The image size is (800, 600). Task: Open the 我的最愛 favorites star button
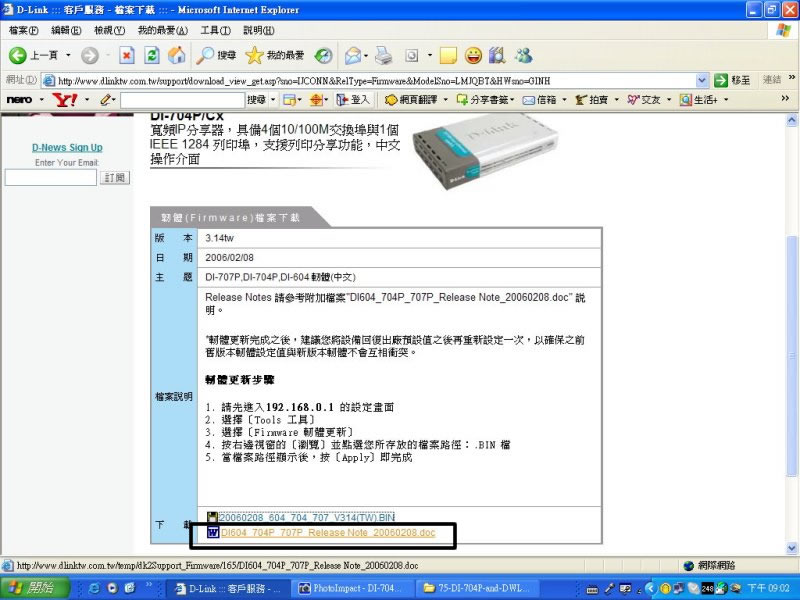click(274, 55)
